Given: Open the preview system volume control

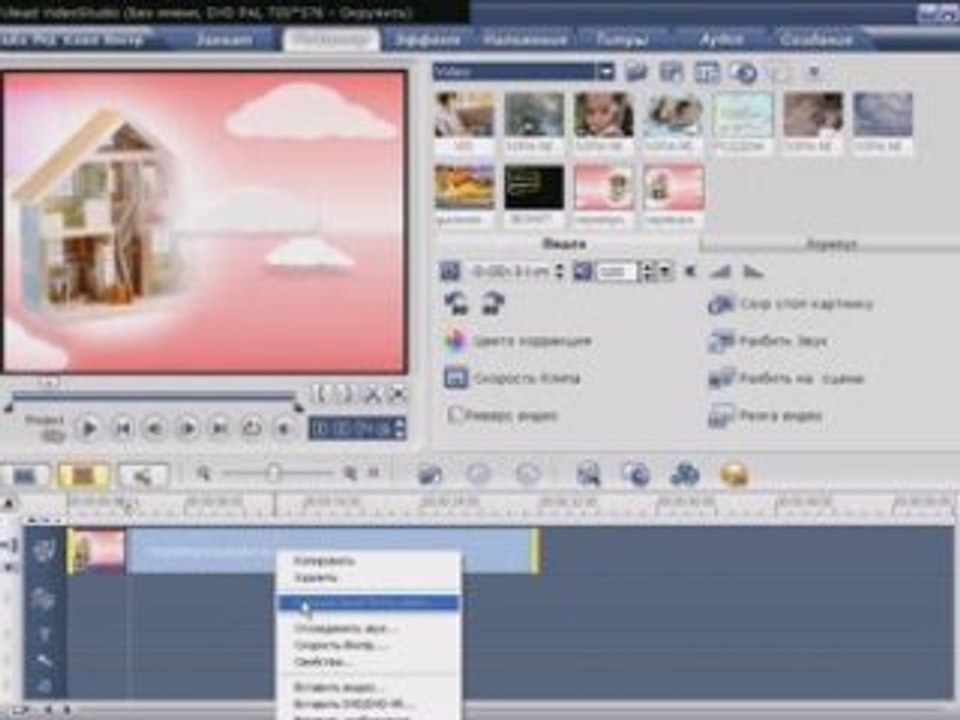Looking at the screenshot, I should coord(283,429).
